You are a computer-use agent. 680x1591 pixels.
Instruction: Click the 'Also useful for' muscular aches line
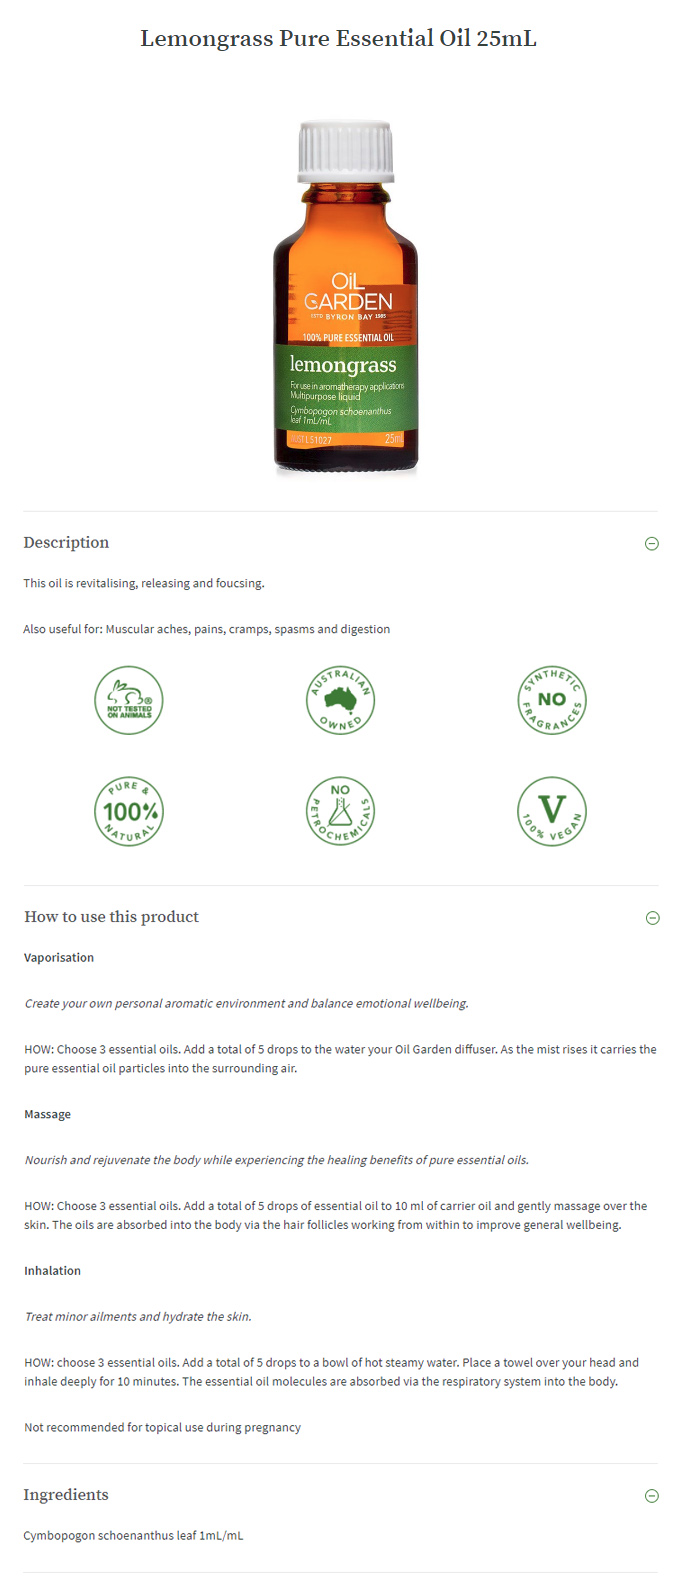click(x=207, y=630)
